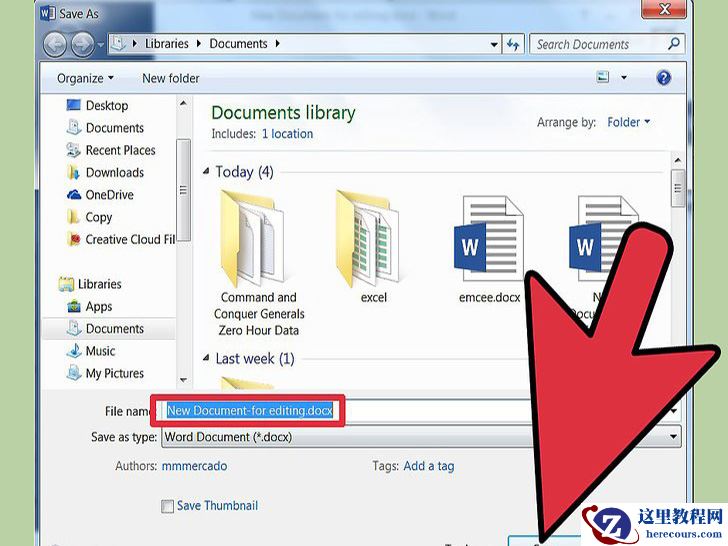Close the Save As dialog

[664, 9]
